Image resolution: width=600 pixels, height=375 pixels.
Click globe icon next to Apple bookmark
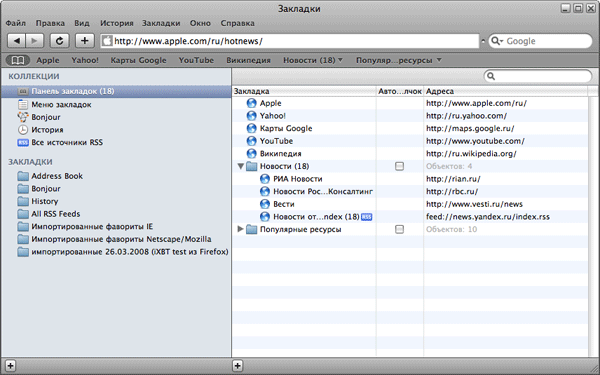(251, 103)
